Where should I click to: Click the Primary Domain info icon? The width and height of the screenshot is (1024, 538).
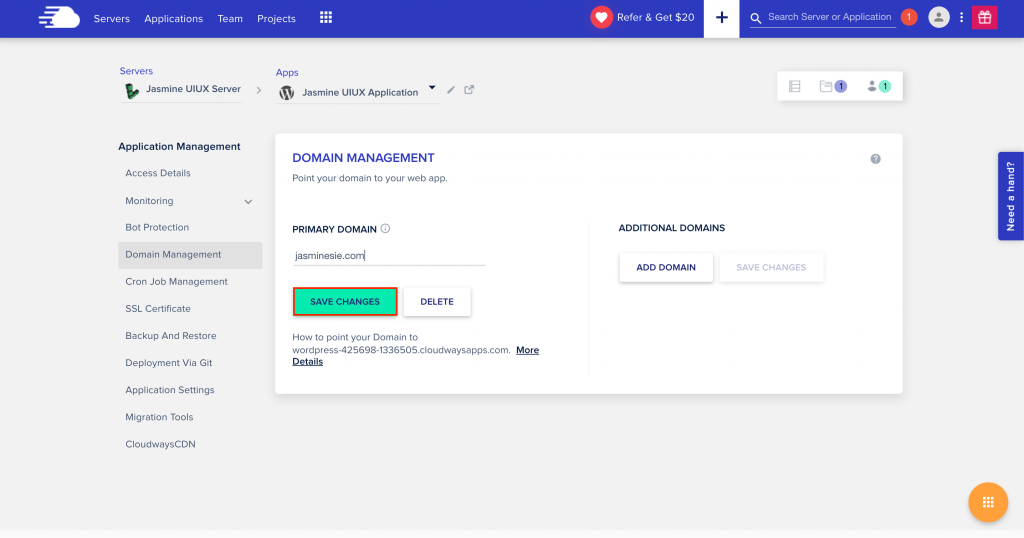coord(385,229)
